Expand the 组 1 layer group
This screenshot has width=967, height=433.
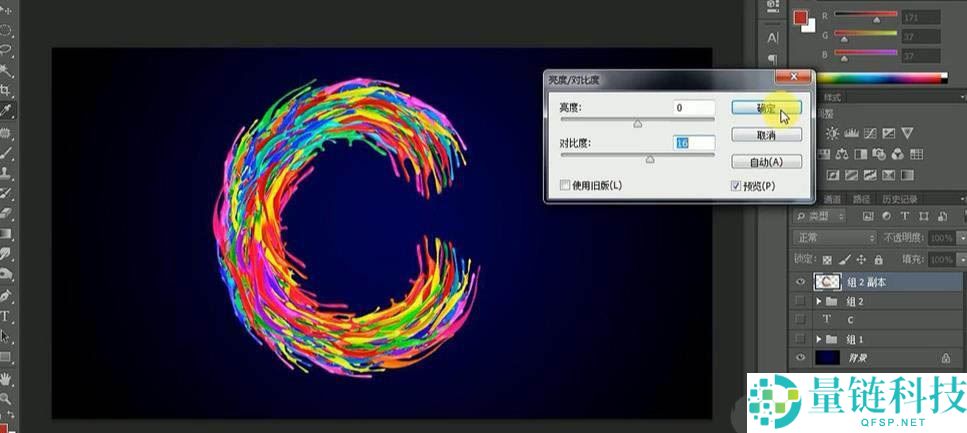819,339
